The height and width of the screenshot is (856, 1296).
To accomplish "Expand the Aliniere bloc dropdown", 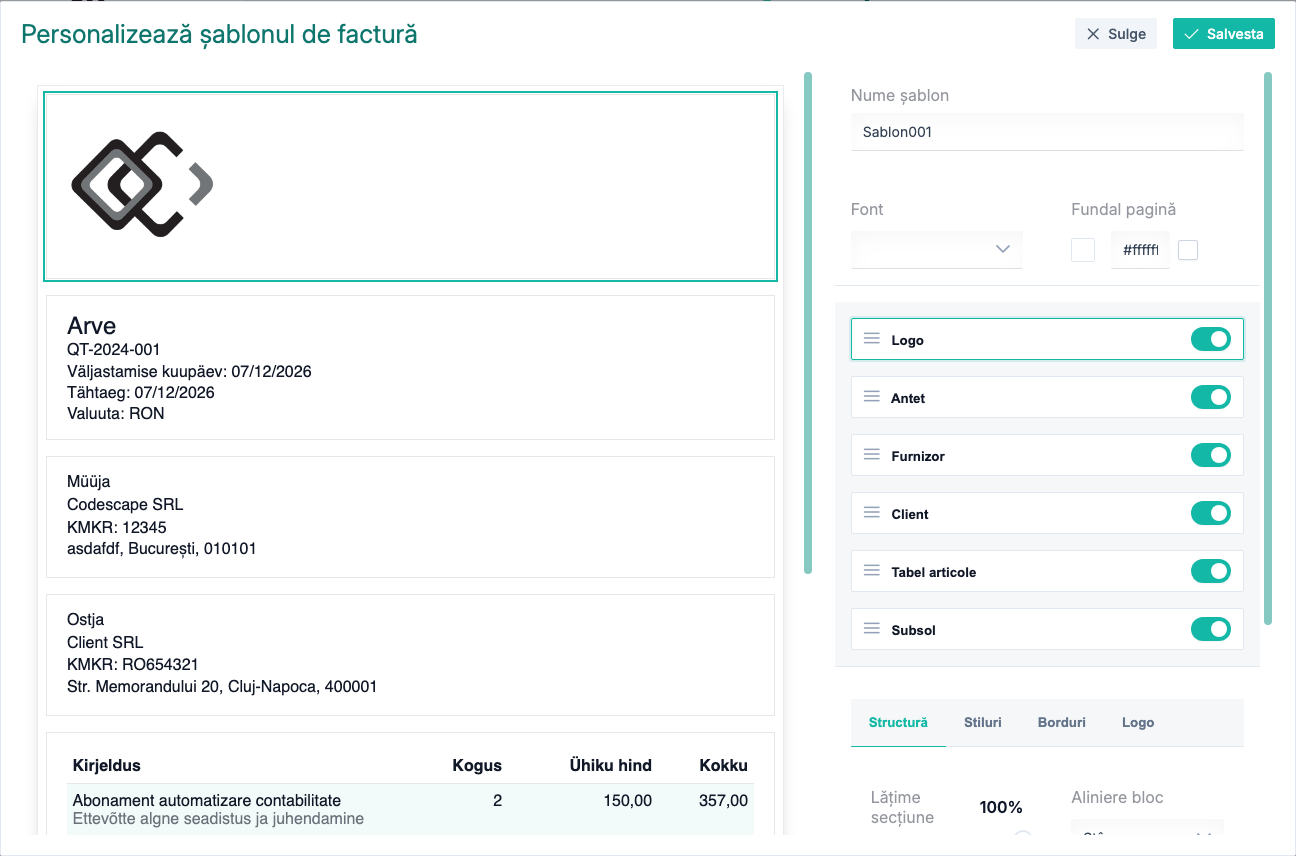I will [1148, 833].
